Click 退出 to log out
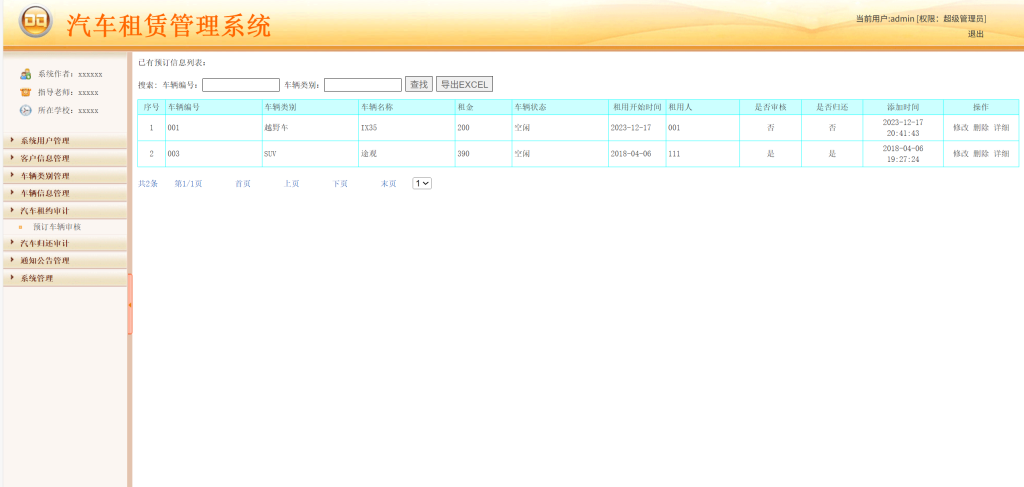Screen dimensions: 1024x487 976,34
